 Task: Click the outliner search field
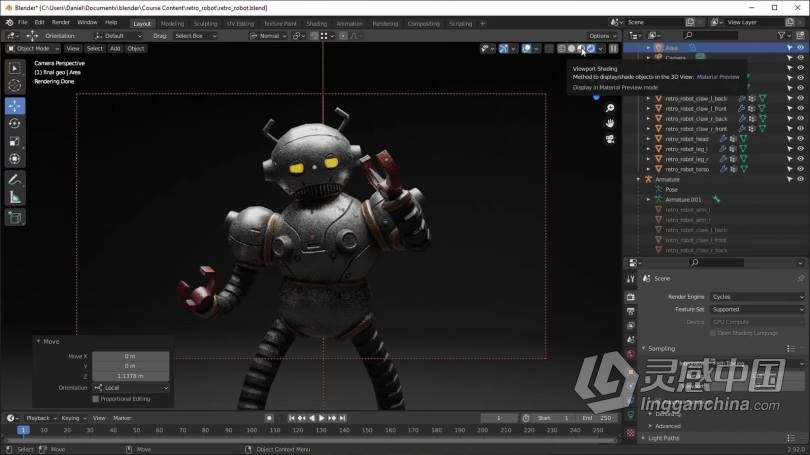point(711,35)
